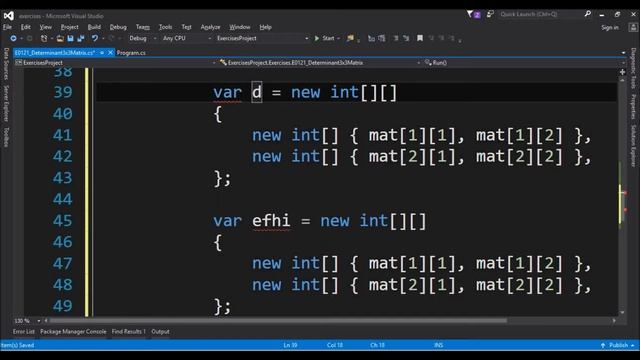The width and height of the screenshot is (640, 360).
Task: Open the Window menu
Action: click(x=240, y=27)
